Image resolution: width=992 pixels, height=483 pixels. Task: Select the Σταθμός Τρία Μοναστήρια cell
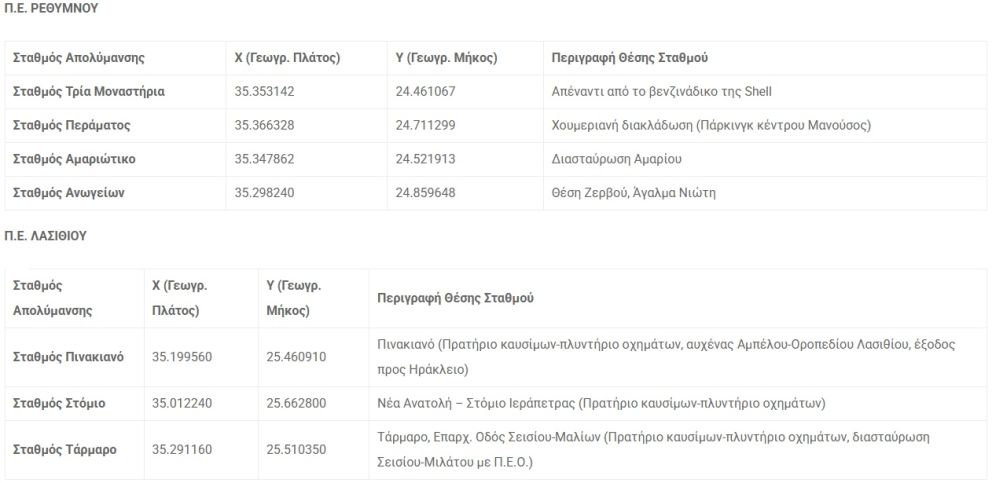click(x=88, y=92)
